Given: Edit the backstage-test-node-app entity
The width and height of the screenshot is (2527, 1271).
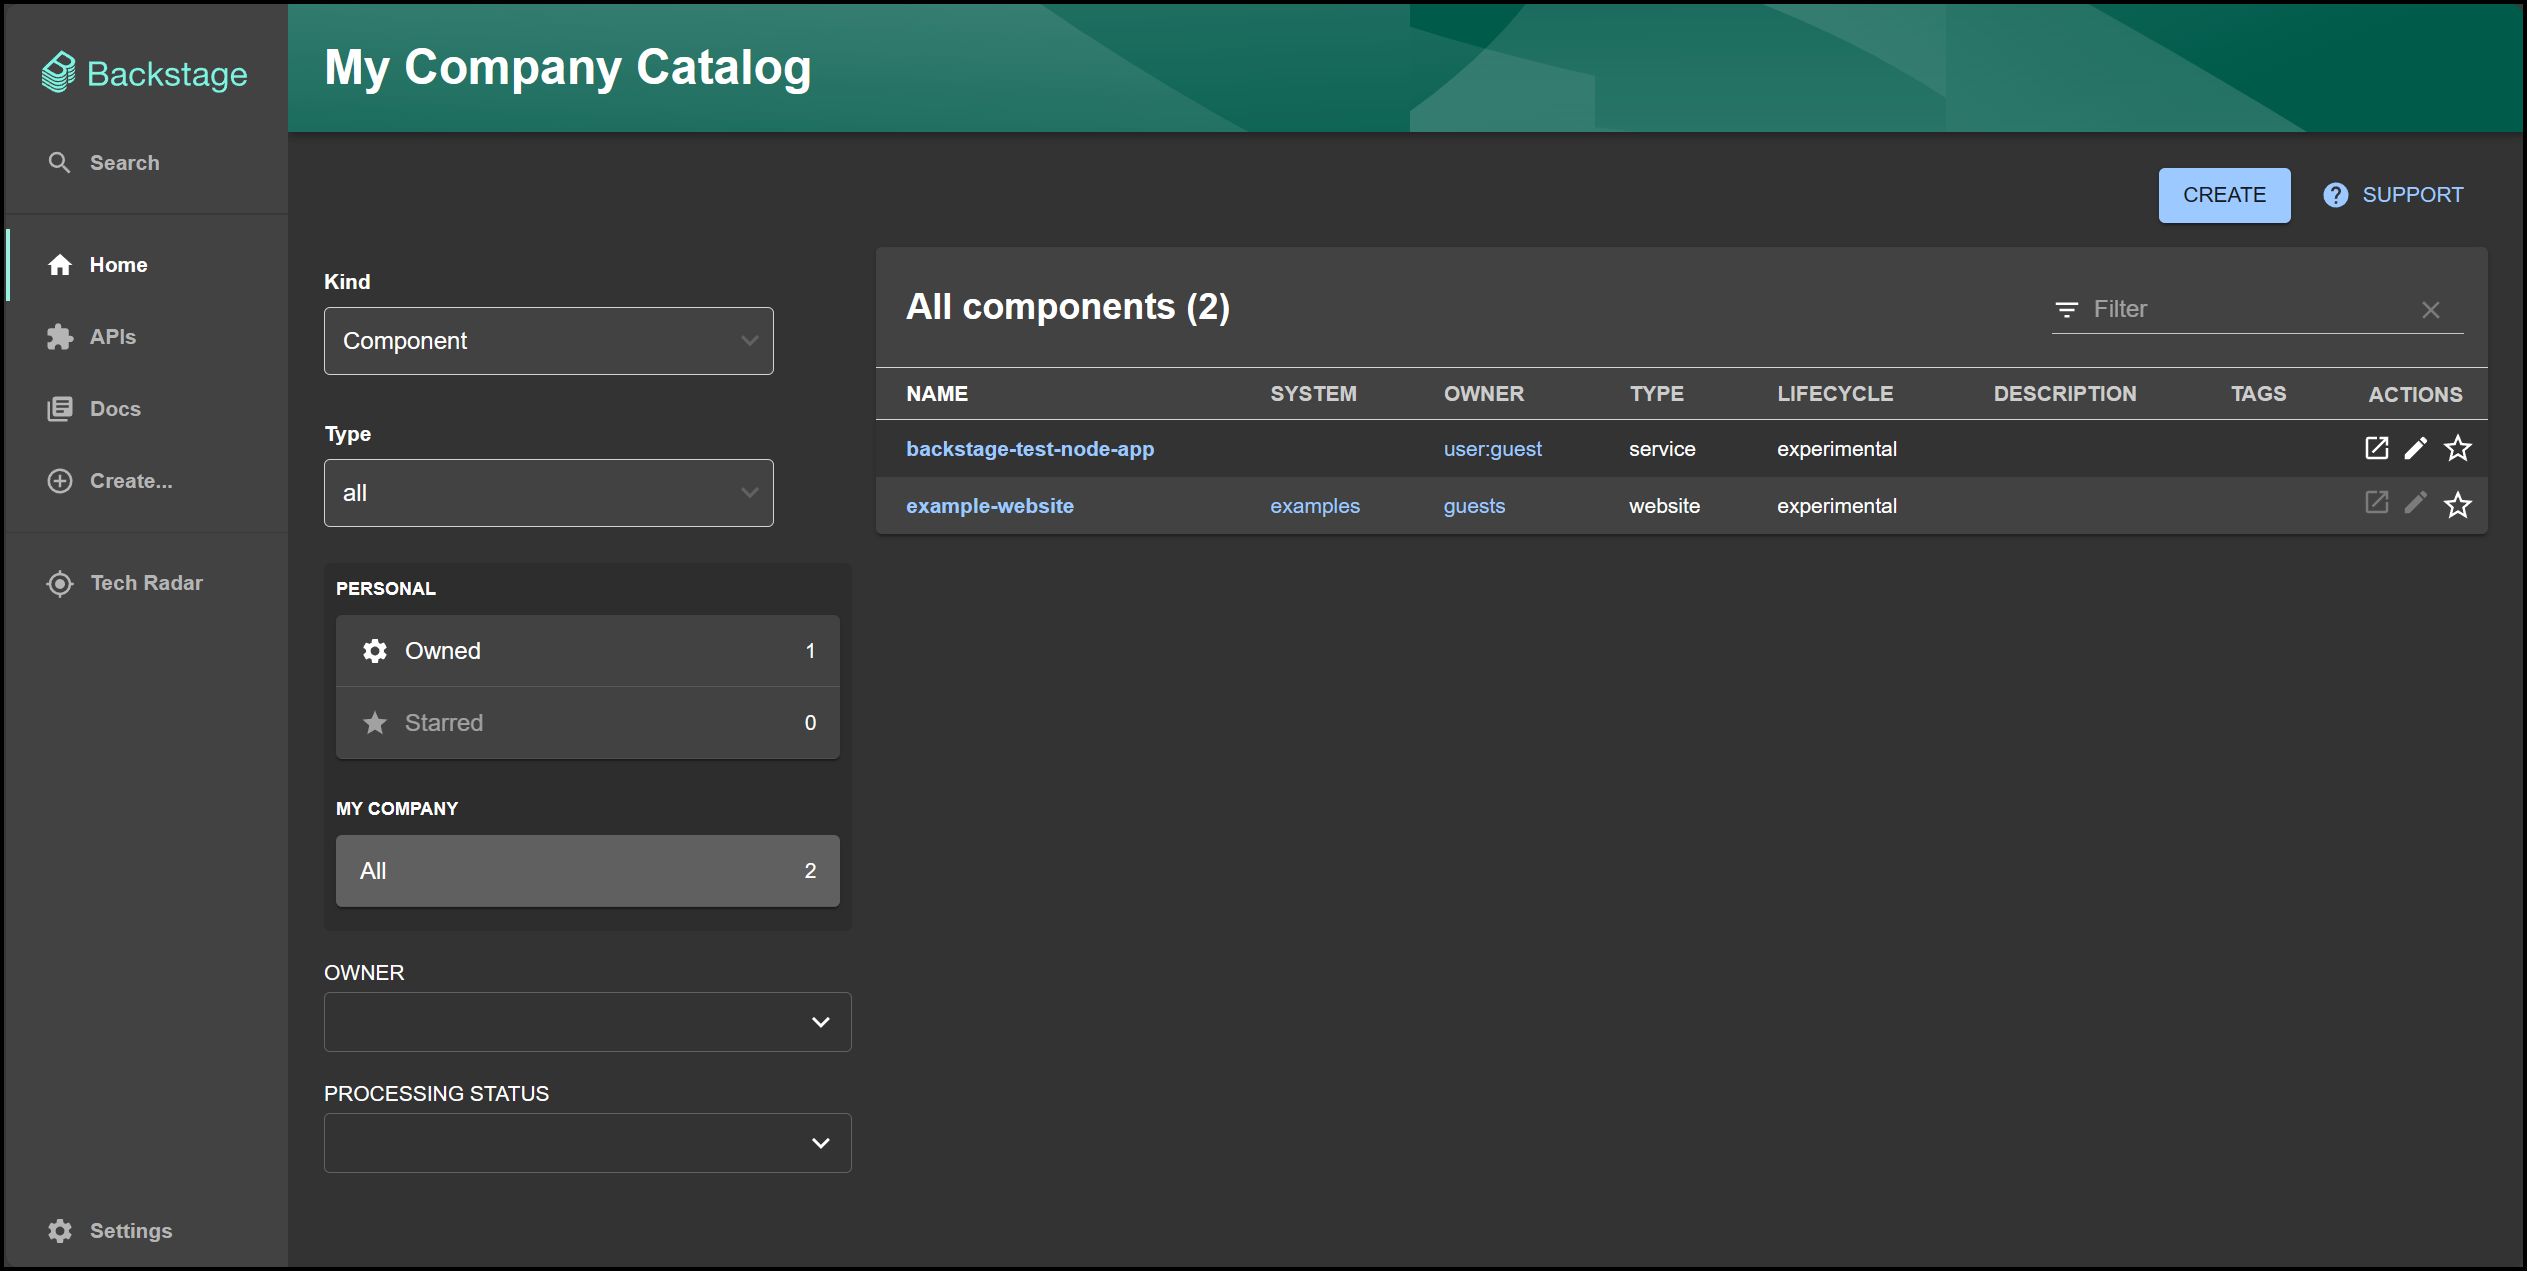Looking at the screenshot, I should (2416, 448).
